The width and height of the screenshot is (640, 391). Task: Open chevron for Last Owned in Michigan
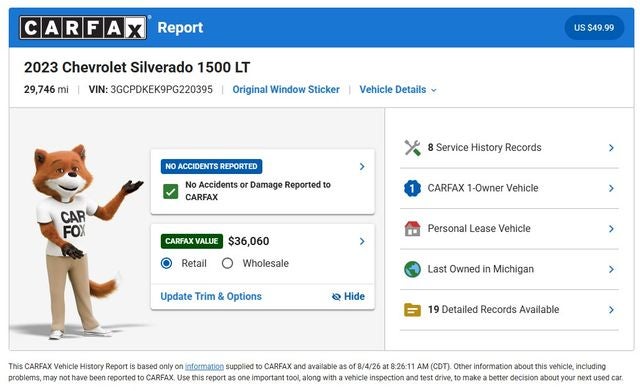(x=611, y=269)
